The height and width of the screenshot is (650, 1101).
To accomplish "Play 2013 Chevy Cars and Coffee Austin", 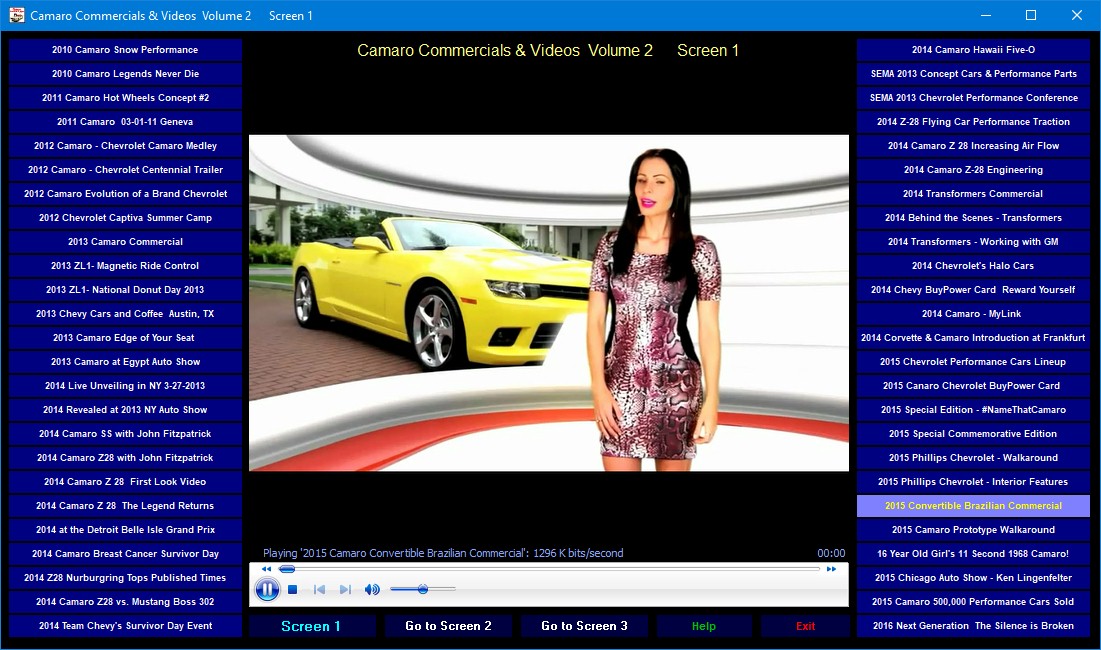I will (125, 314).
